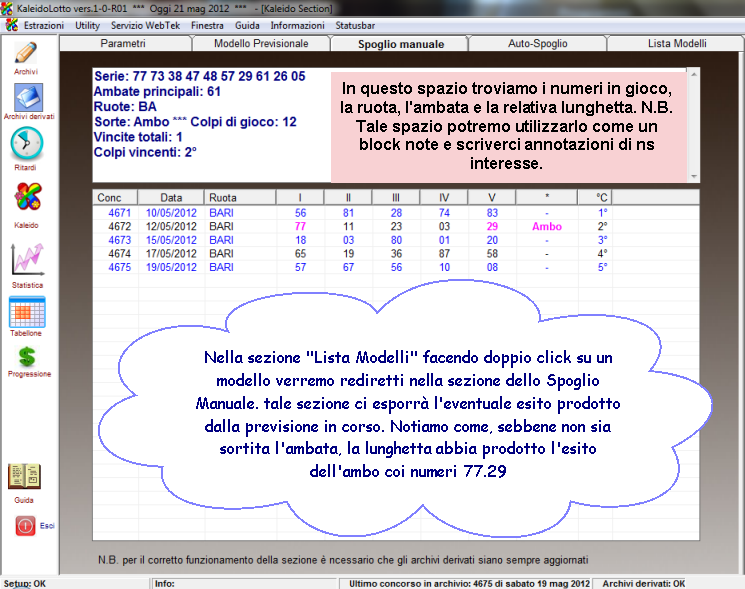Open the Servizio WebTek menu

[142, 23]
